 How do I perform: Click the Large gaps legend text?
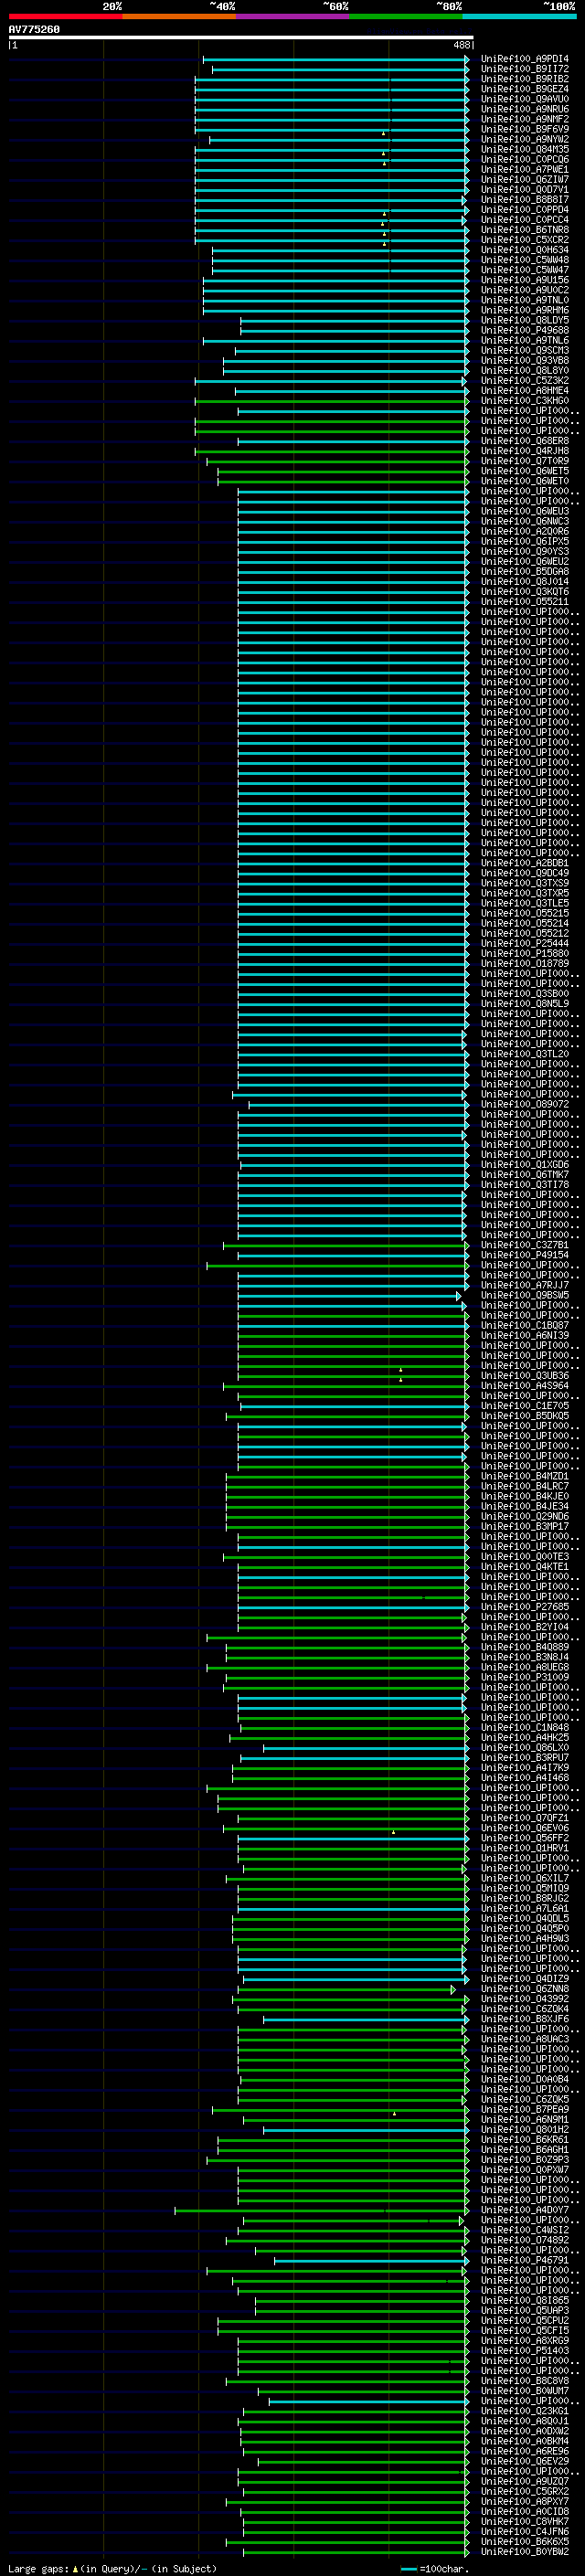click(112, 2569)
